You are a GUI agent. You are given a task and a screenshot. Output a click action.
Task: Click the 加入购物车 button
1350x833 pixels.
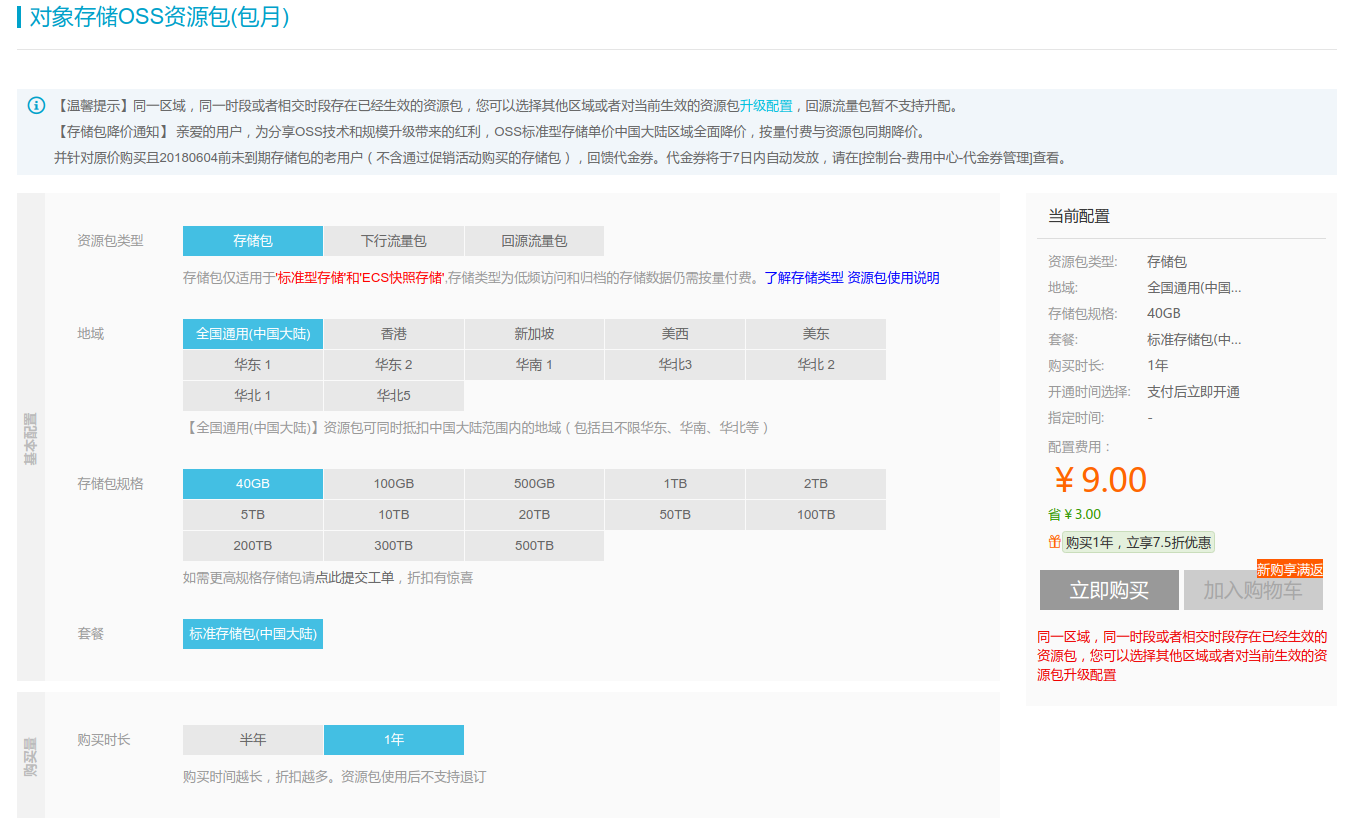click(1253, 590)
